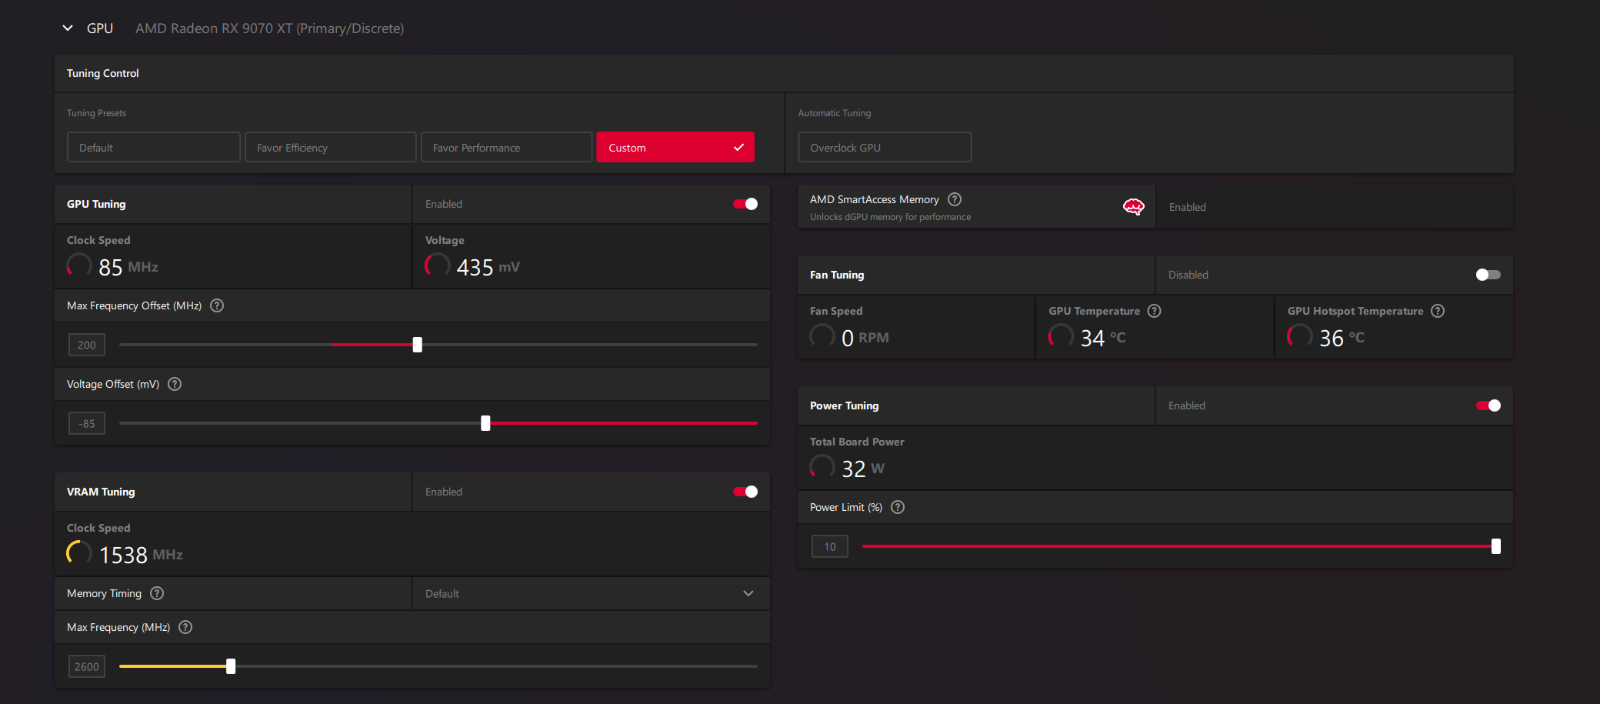Image resolution: width=1600 pixels, height=704 pixels.
Task: Collapse the GPU section chevron
Action: pyautogui.click(x=67, y=28)
